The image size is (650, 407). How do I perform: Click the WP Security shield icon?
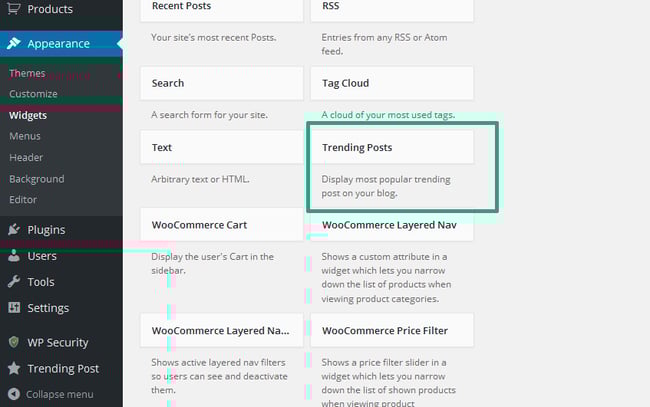[13, 342]
